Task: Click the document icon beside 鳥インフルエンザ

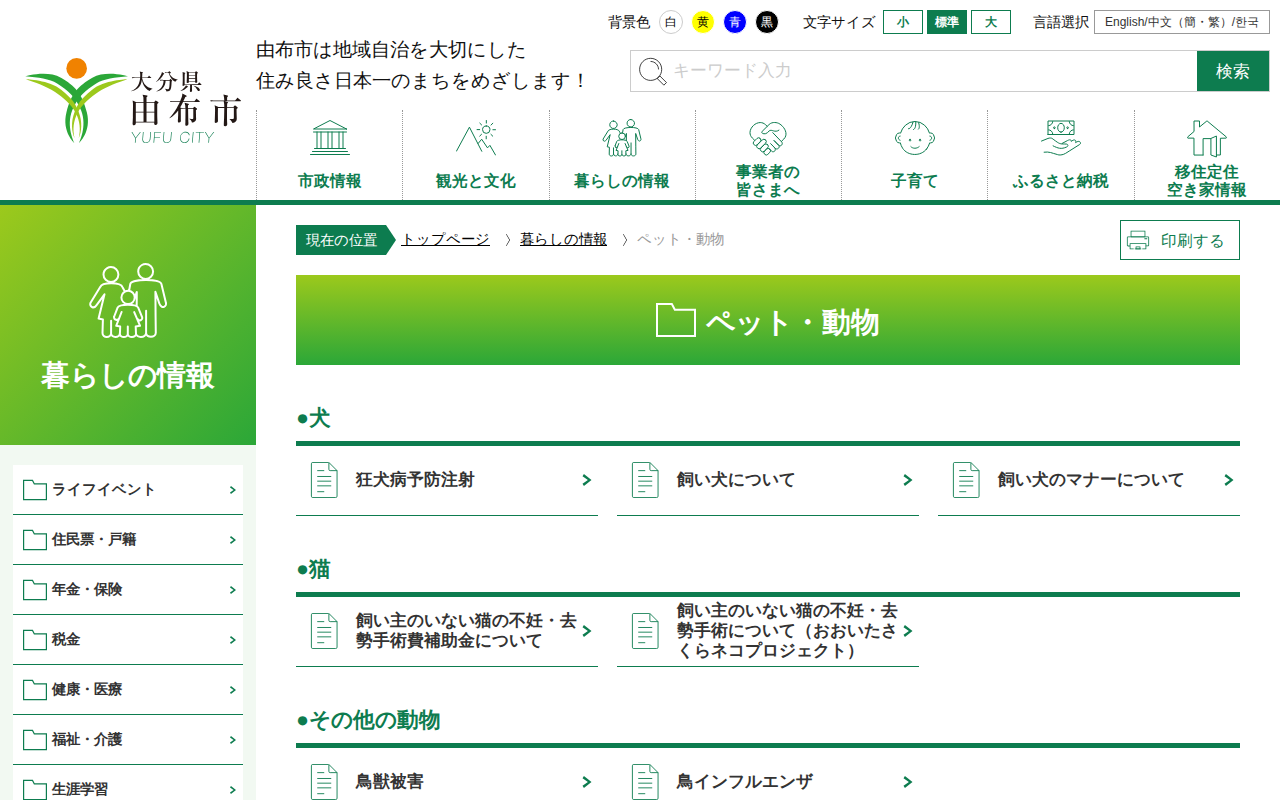Action: pyautogui.click(x=645, y=782)
